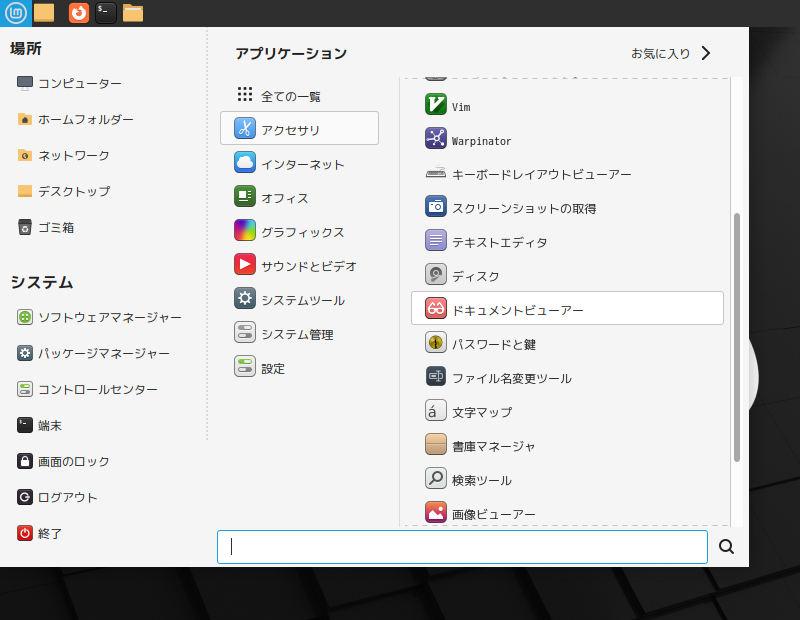
Task: Select the サウンドとビデオ category
Action: [x=299, y=265]
